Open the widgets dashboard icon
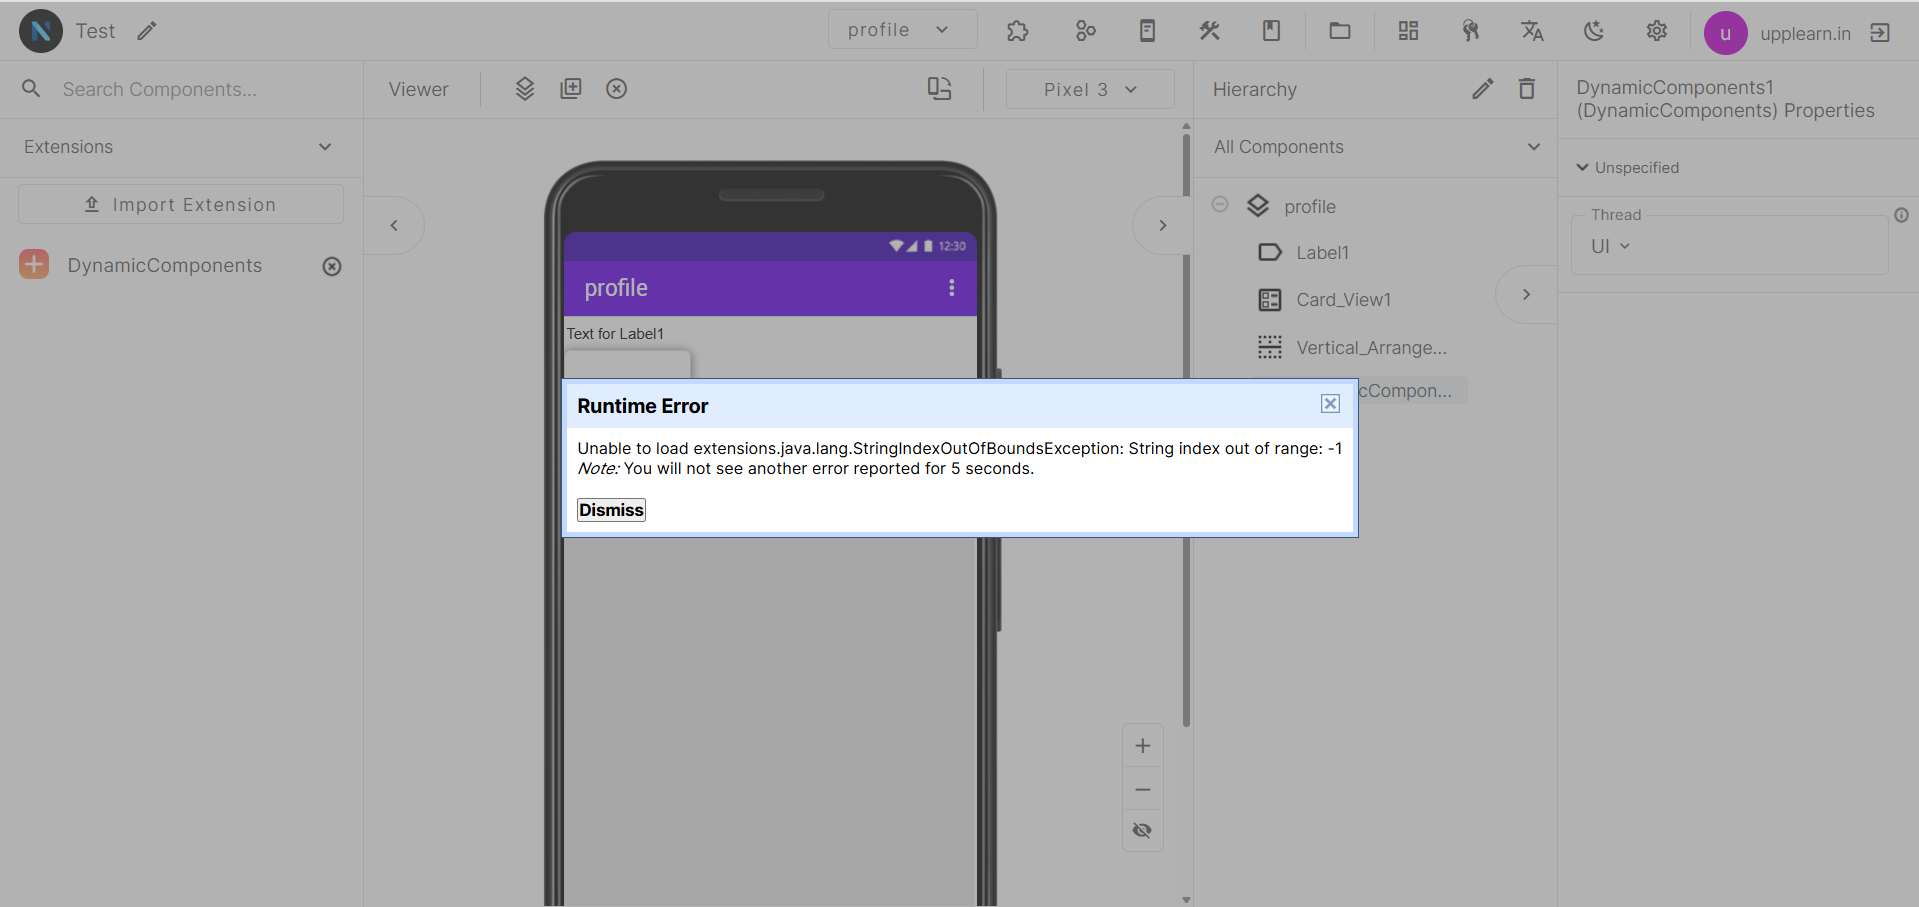The width and height of the screenshot is (1919, 907). click(x=1408, y=31)
